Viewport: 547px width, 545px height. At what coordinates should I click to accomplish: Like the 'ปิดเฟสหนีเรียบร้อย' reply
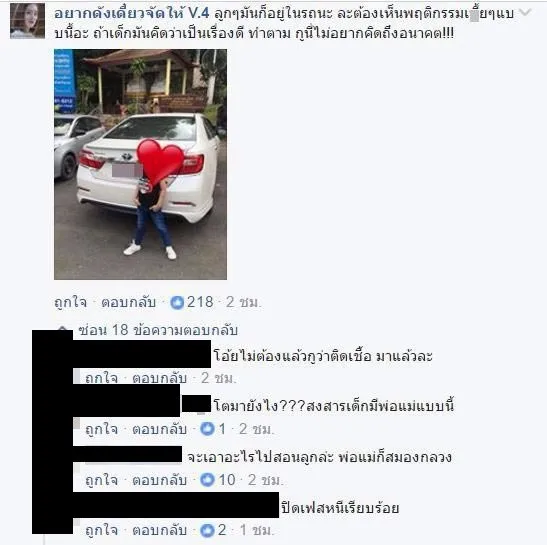click(102, 530)
